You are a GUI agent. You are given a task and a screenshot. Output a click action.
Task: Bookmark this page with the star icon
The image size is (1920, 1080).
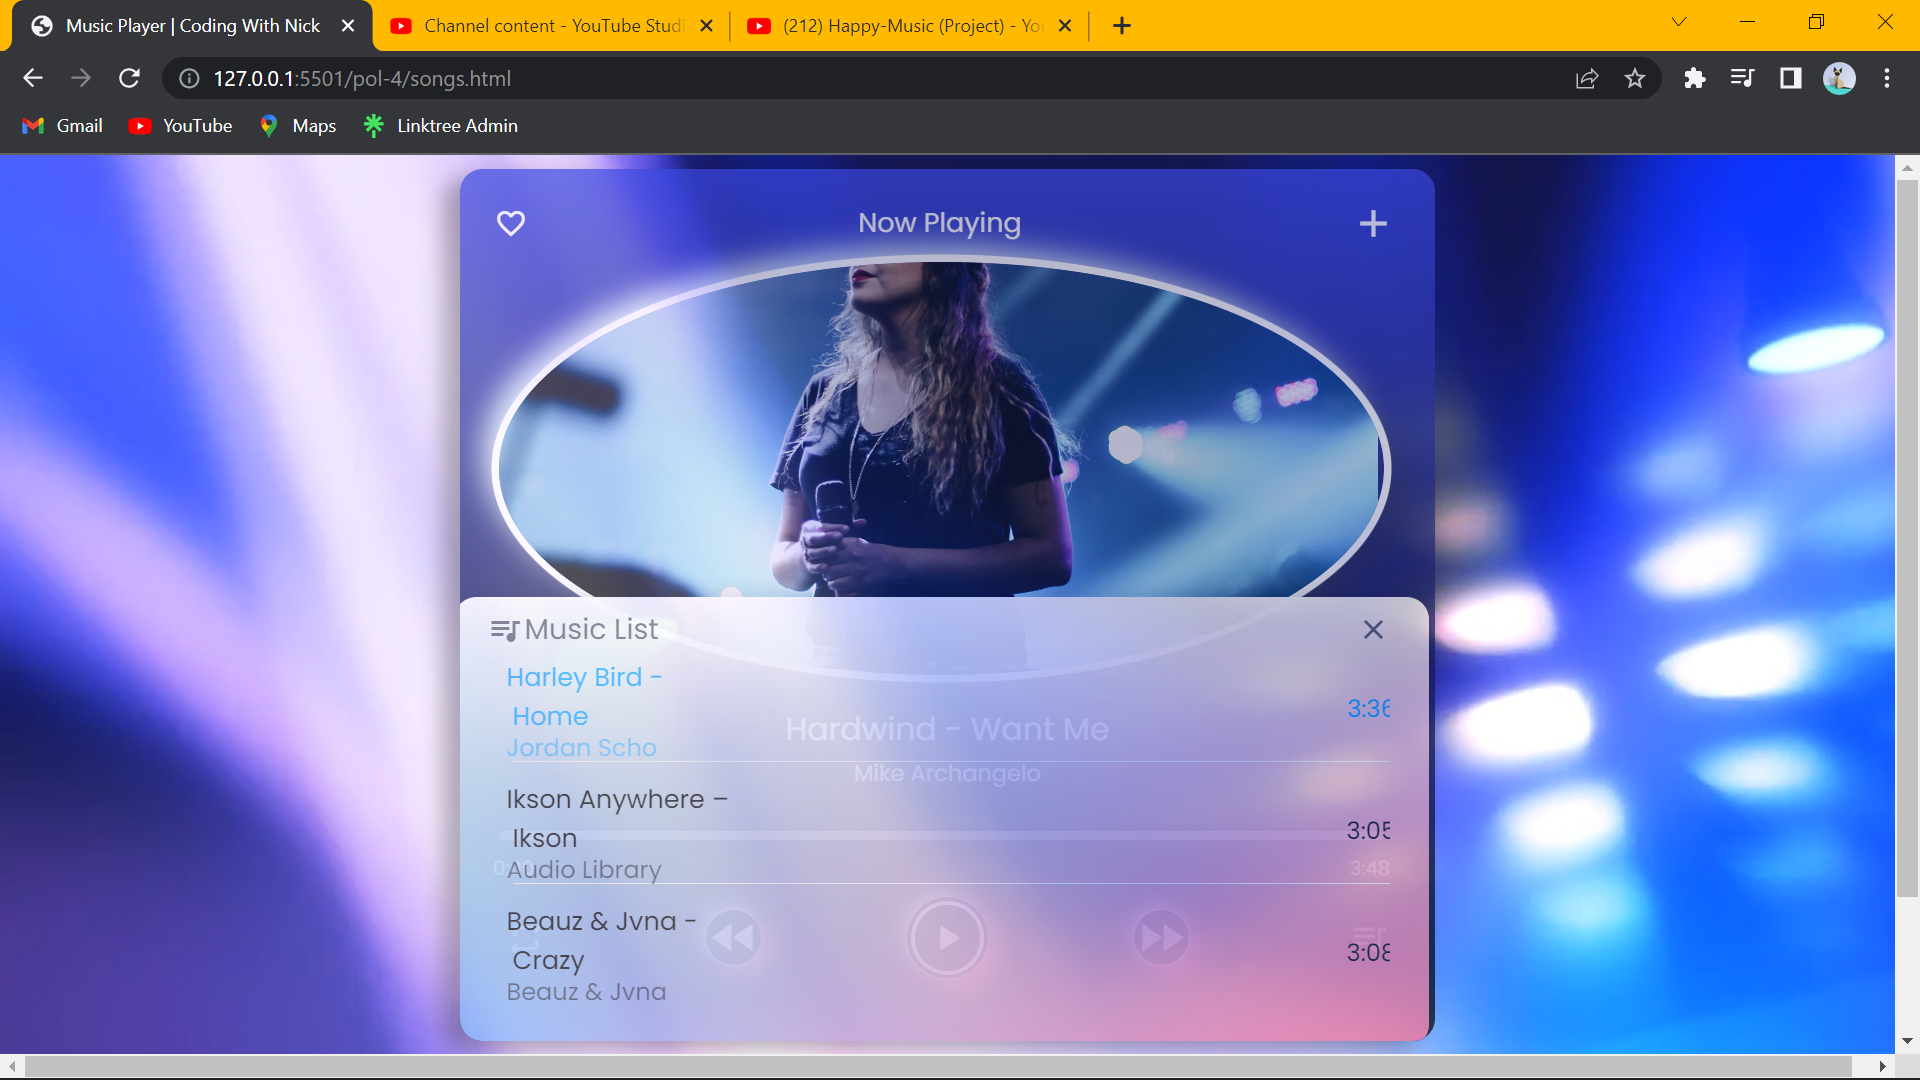point(1635,78)
